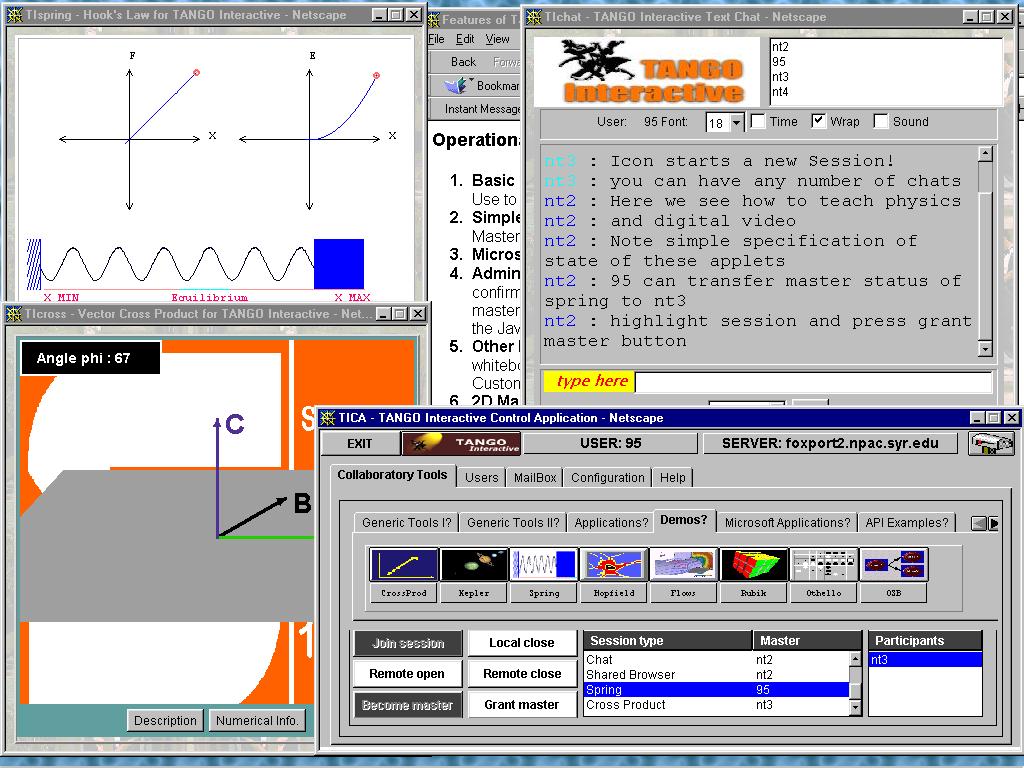
Task: Open the Collaboratory Tools tab
Action: click(392, 475)
